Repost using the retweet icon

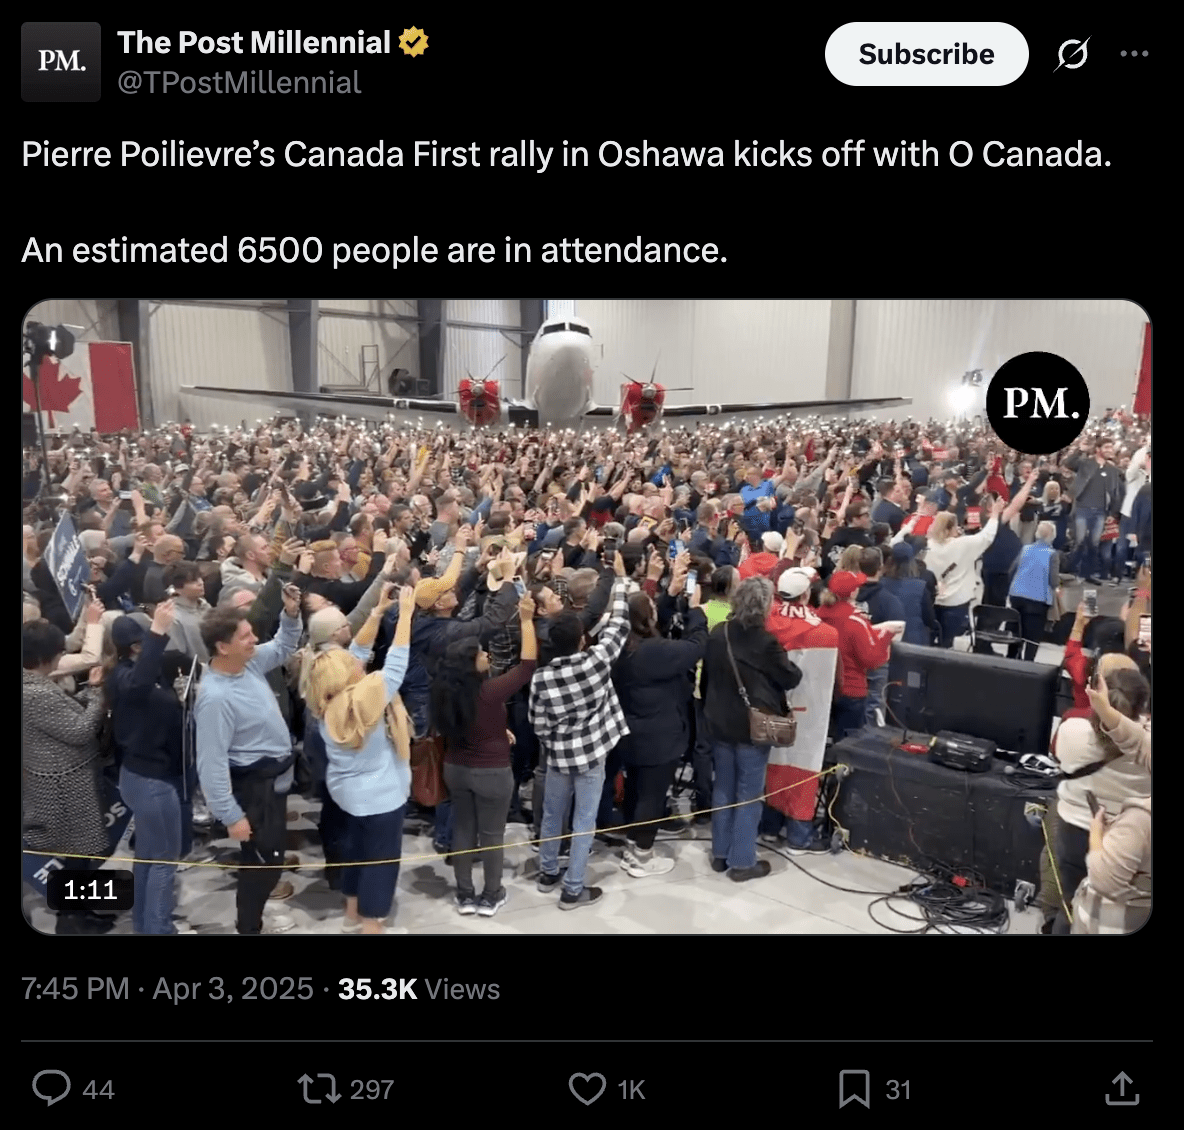pos(319,1088)
